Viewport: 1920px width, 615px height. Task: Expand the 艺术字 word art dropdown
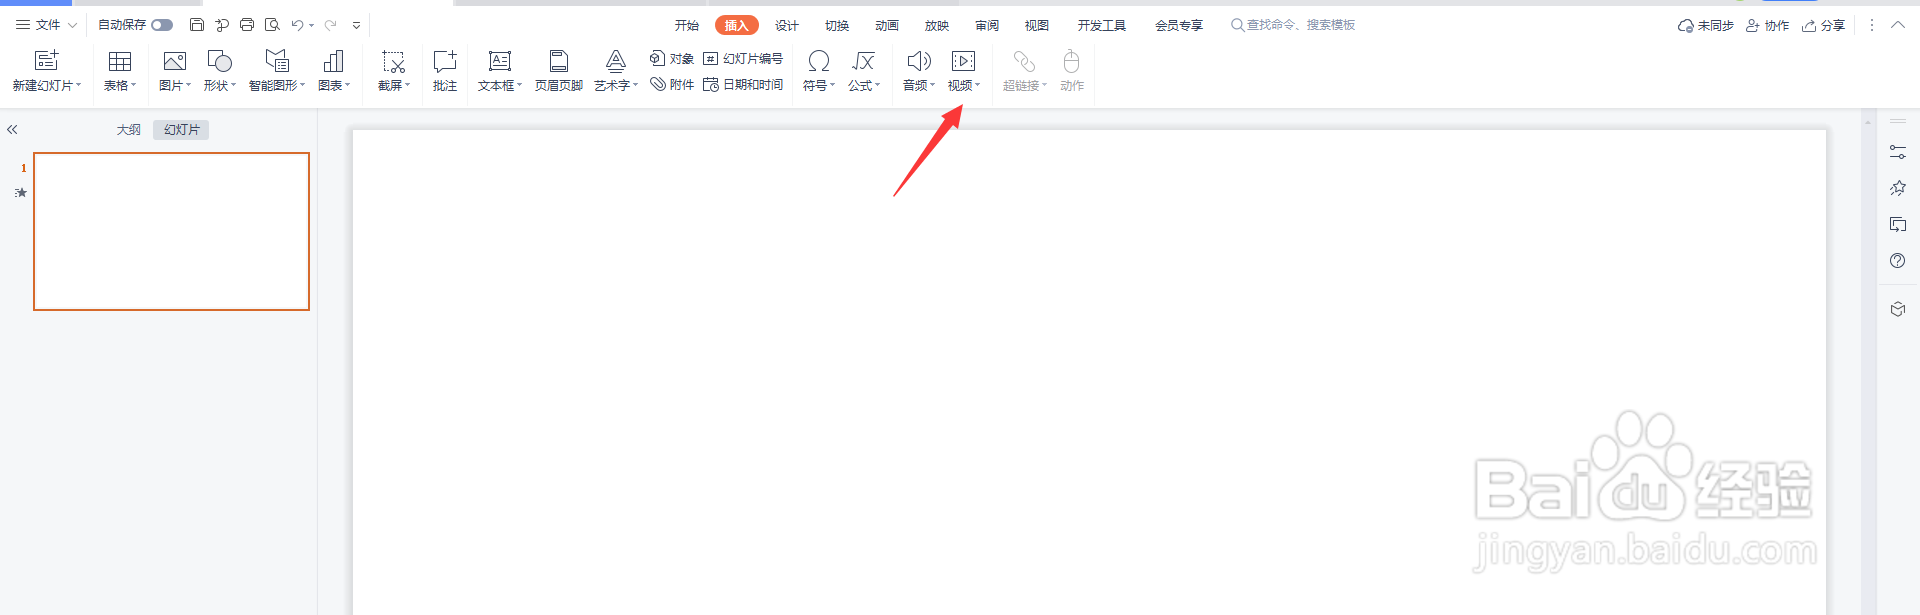point(636,85)
